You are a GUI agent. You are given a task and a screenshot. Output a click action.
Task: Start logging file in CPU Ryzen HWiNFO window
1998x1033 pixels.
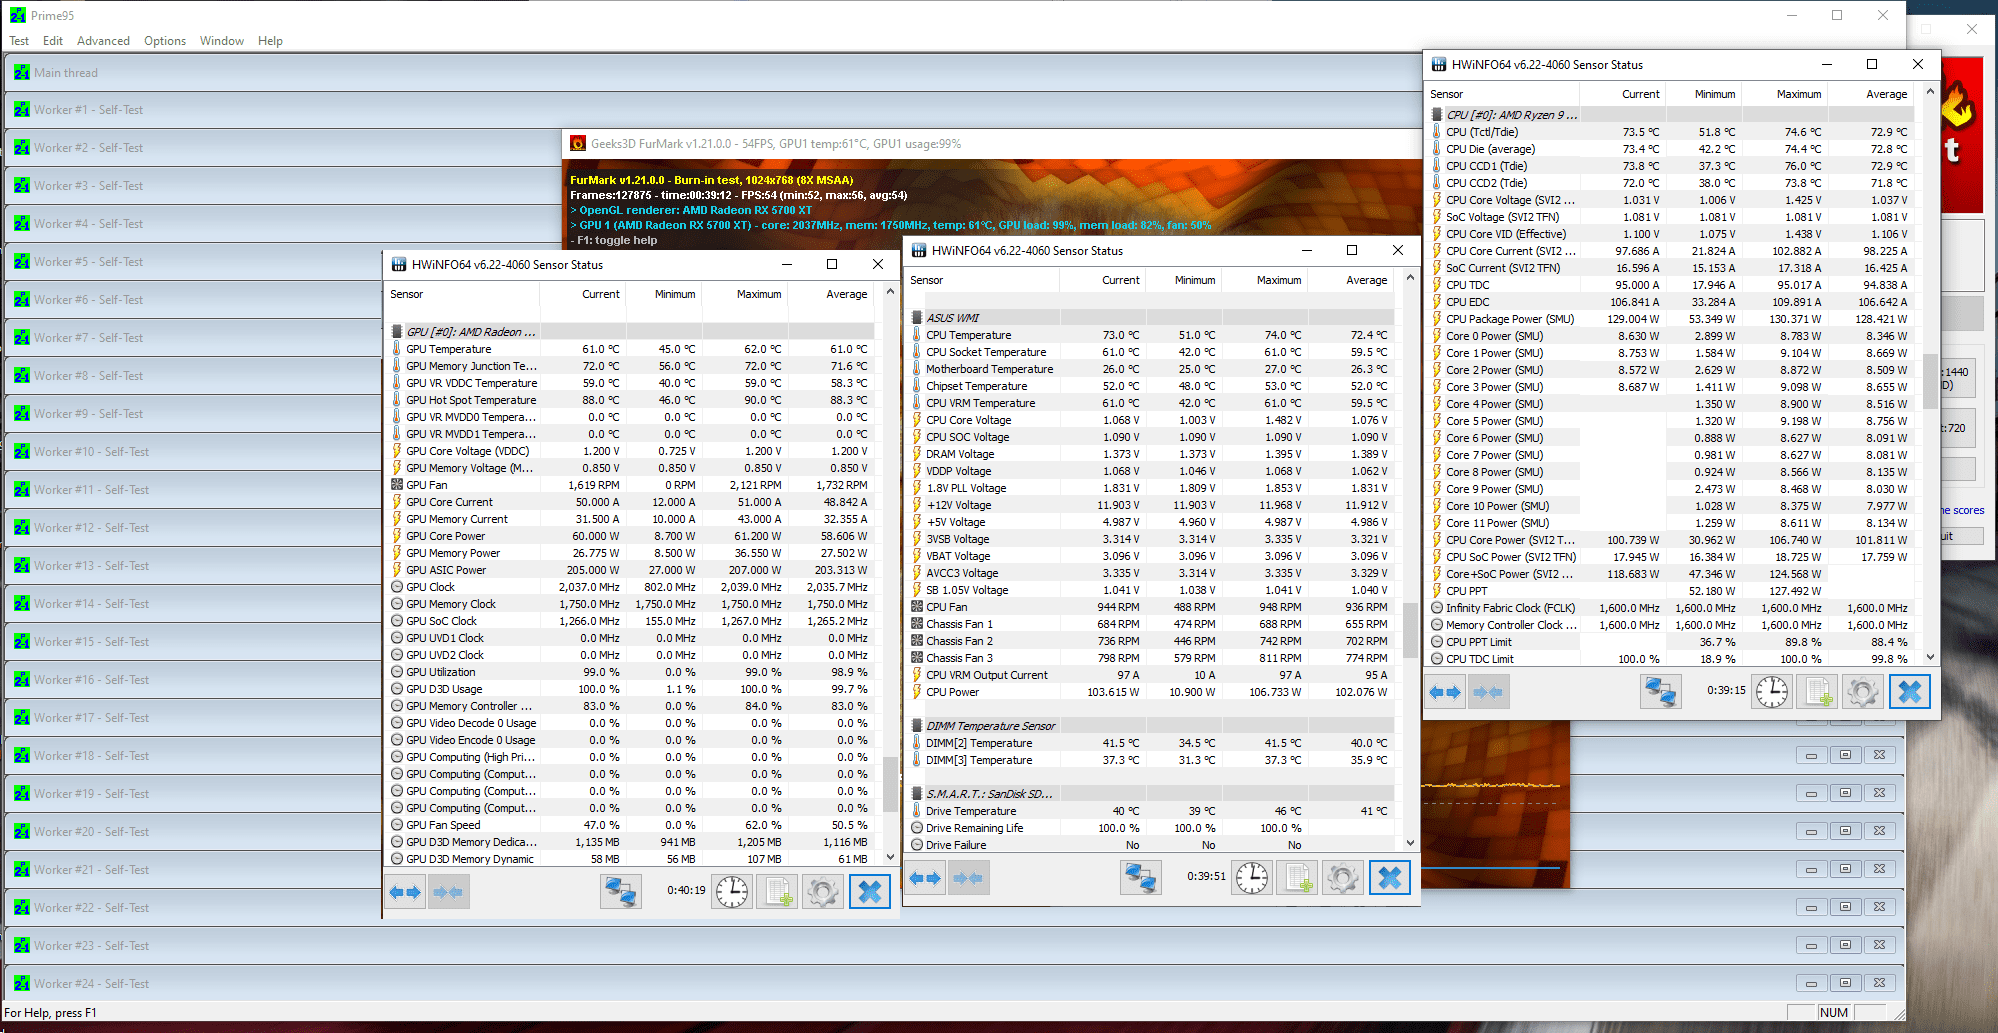tap(1818, 692)
